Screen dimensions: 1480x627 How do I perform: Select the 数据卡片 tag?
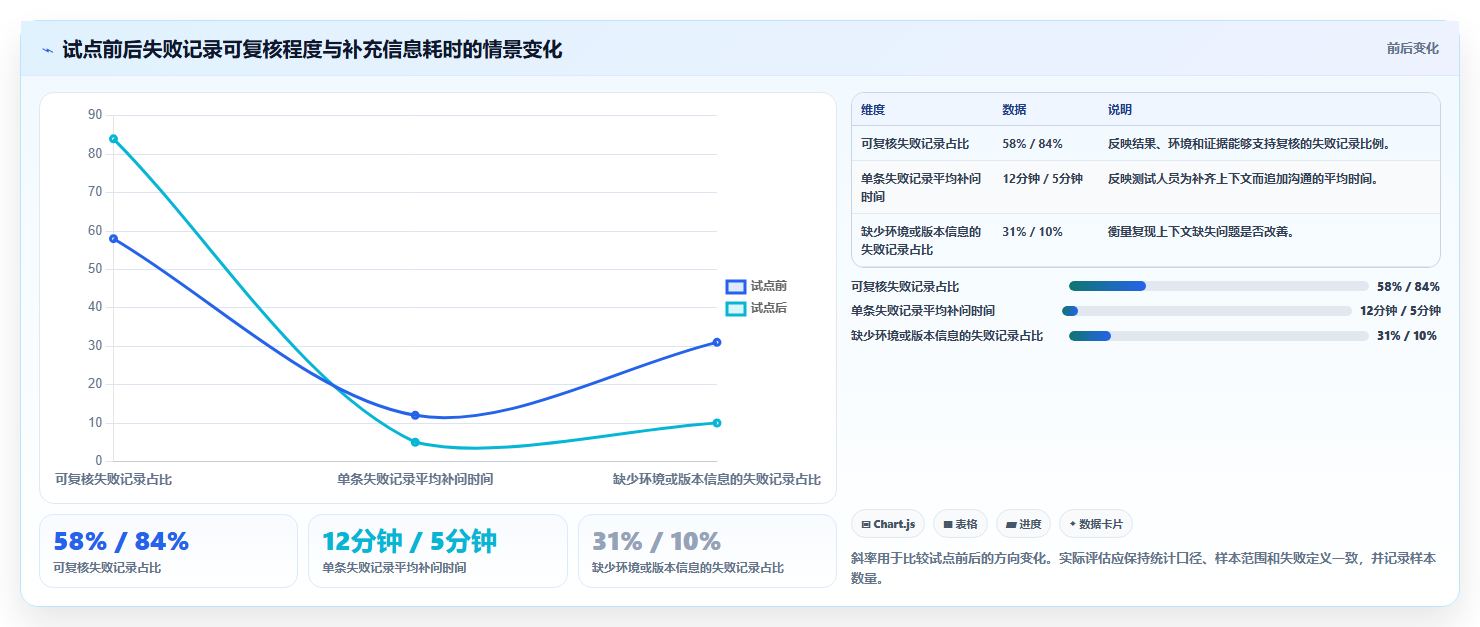point(1096,524)
